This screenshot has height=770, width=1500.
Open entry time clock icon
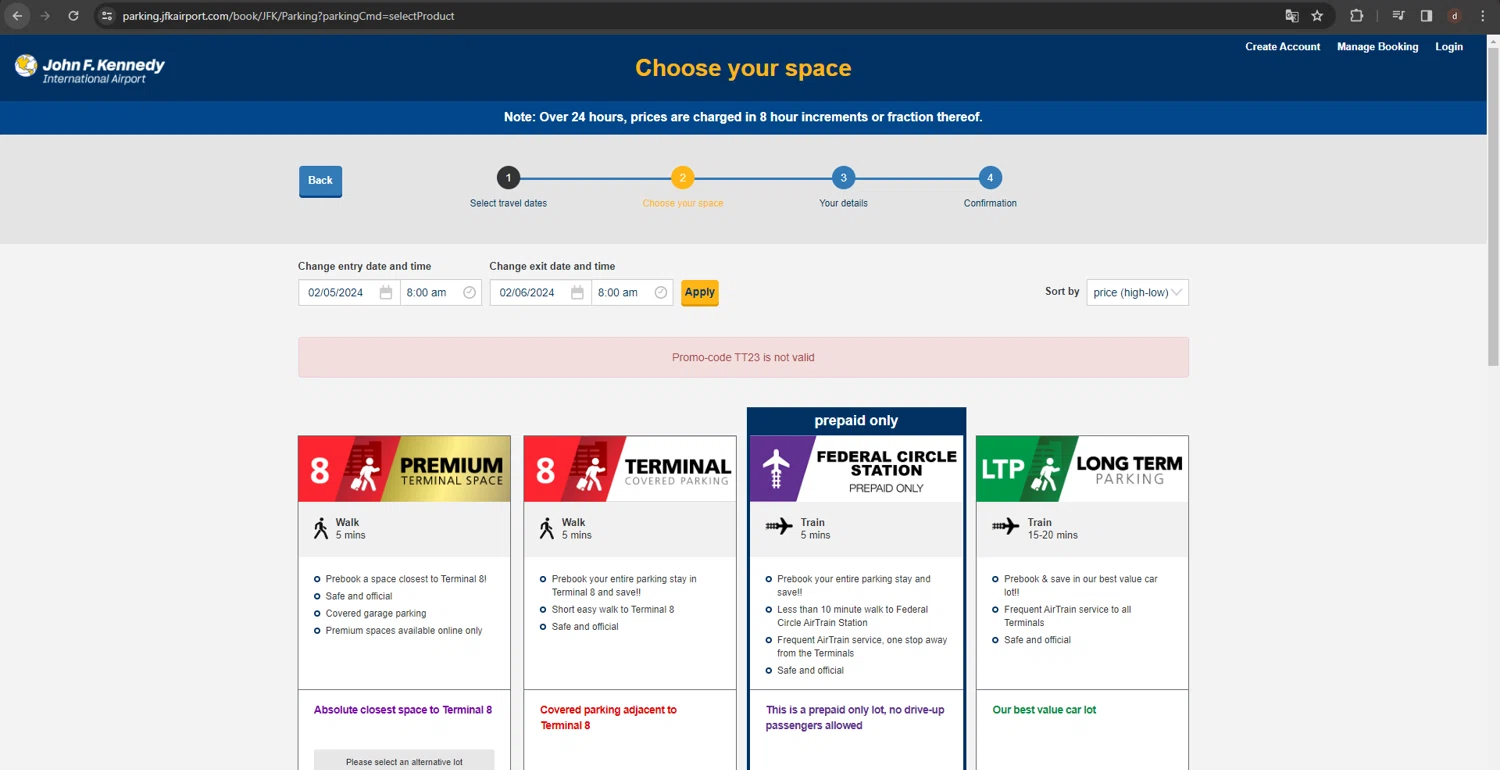click(469, 293)
